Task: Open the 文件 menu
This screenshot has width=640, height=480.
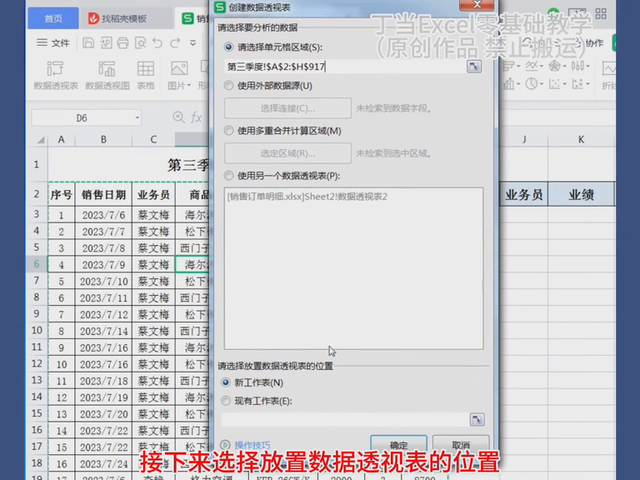Action: [53, 43]
